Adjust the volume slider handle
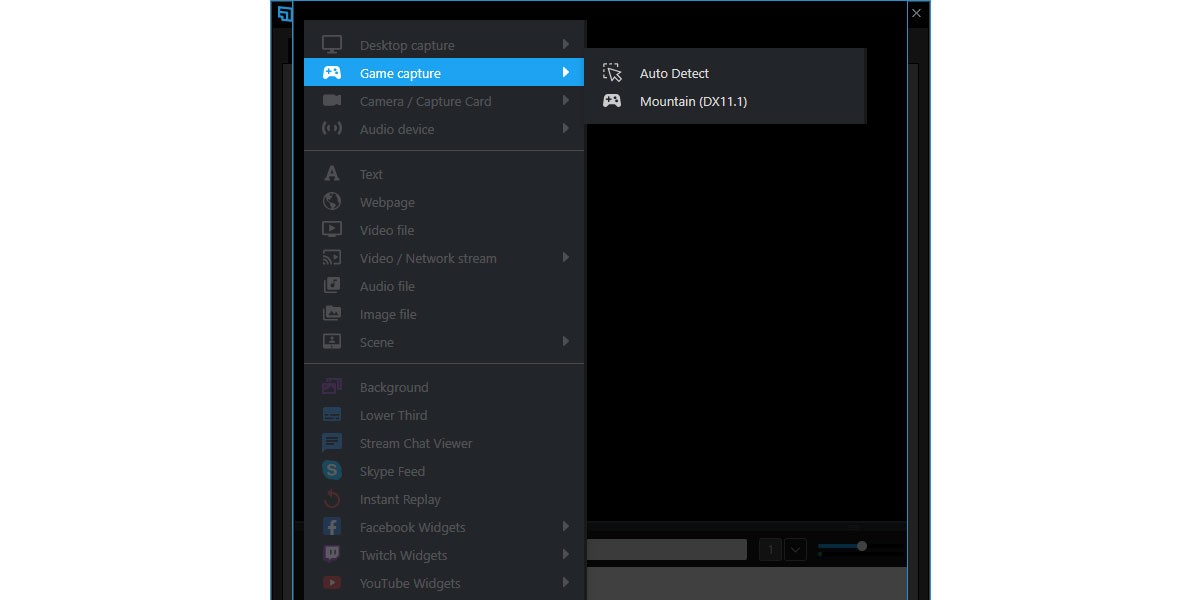 point(861,546)
